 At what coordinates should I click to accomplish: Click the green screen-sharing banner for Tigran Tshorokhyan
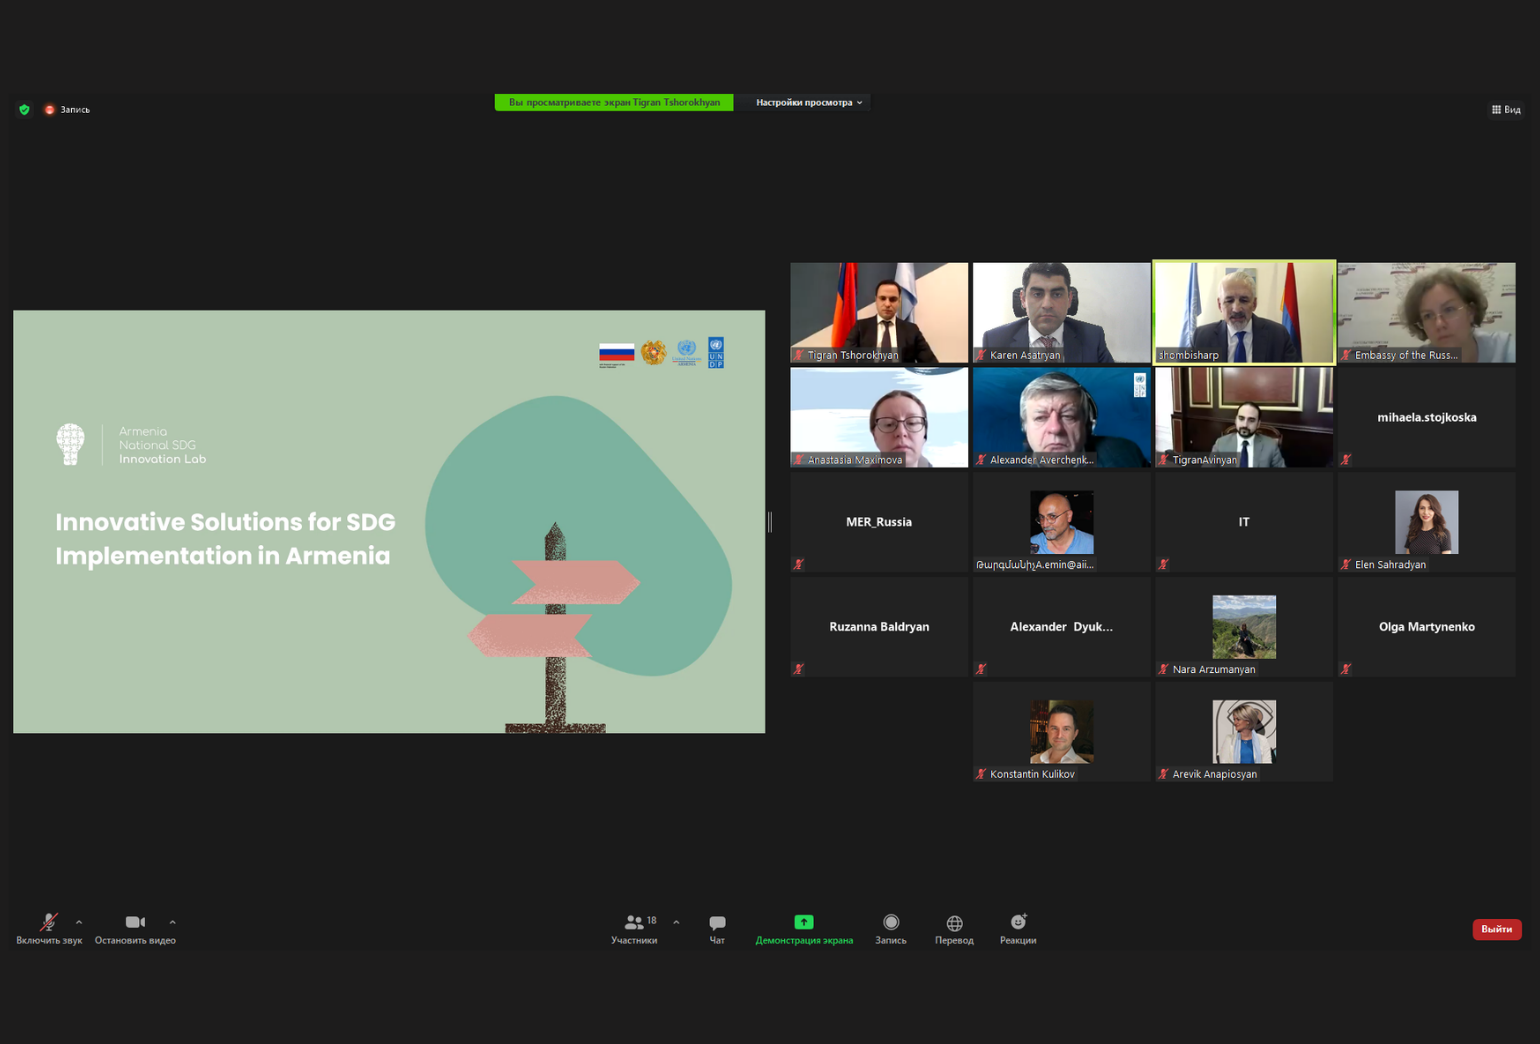click(x=613, y=103)
